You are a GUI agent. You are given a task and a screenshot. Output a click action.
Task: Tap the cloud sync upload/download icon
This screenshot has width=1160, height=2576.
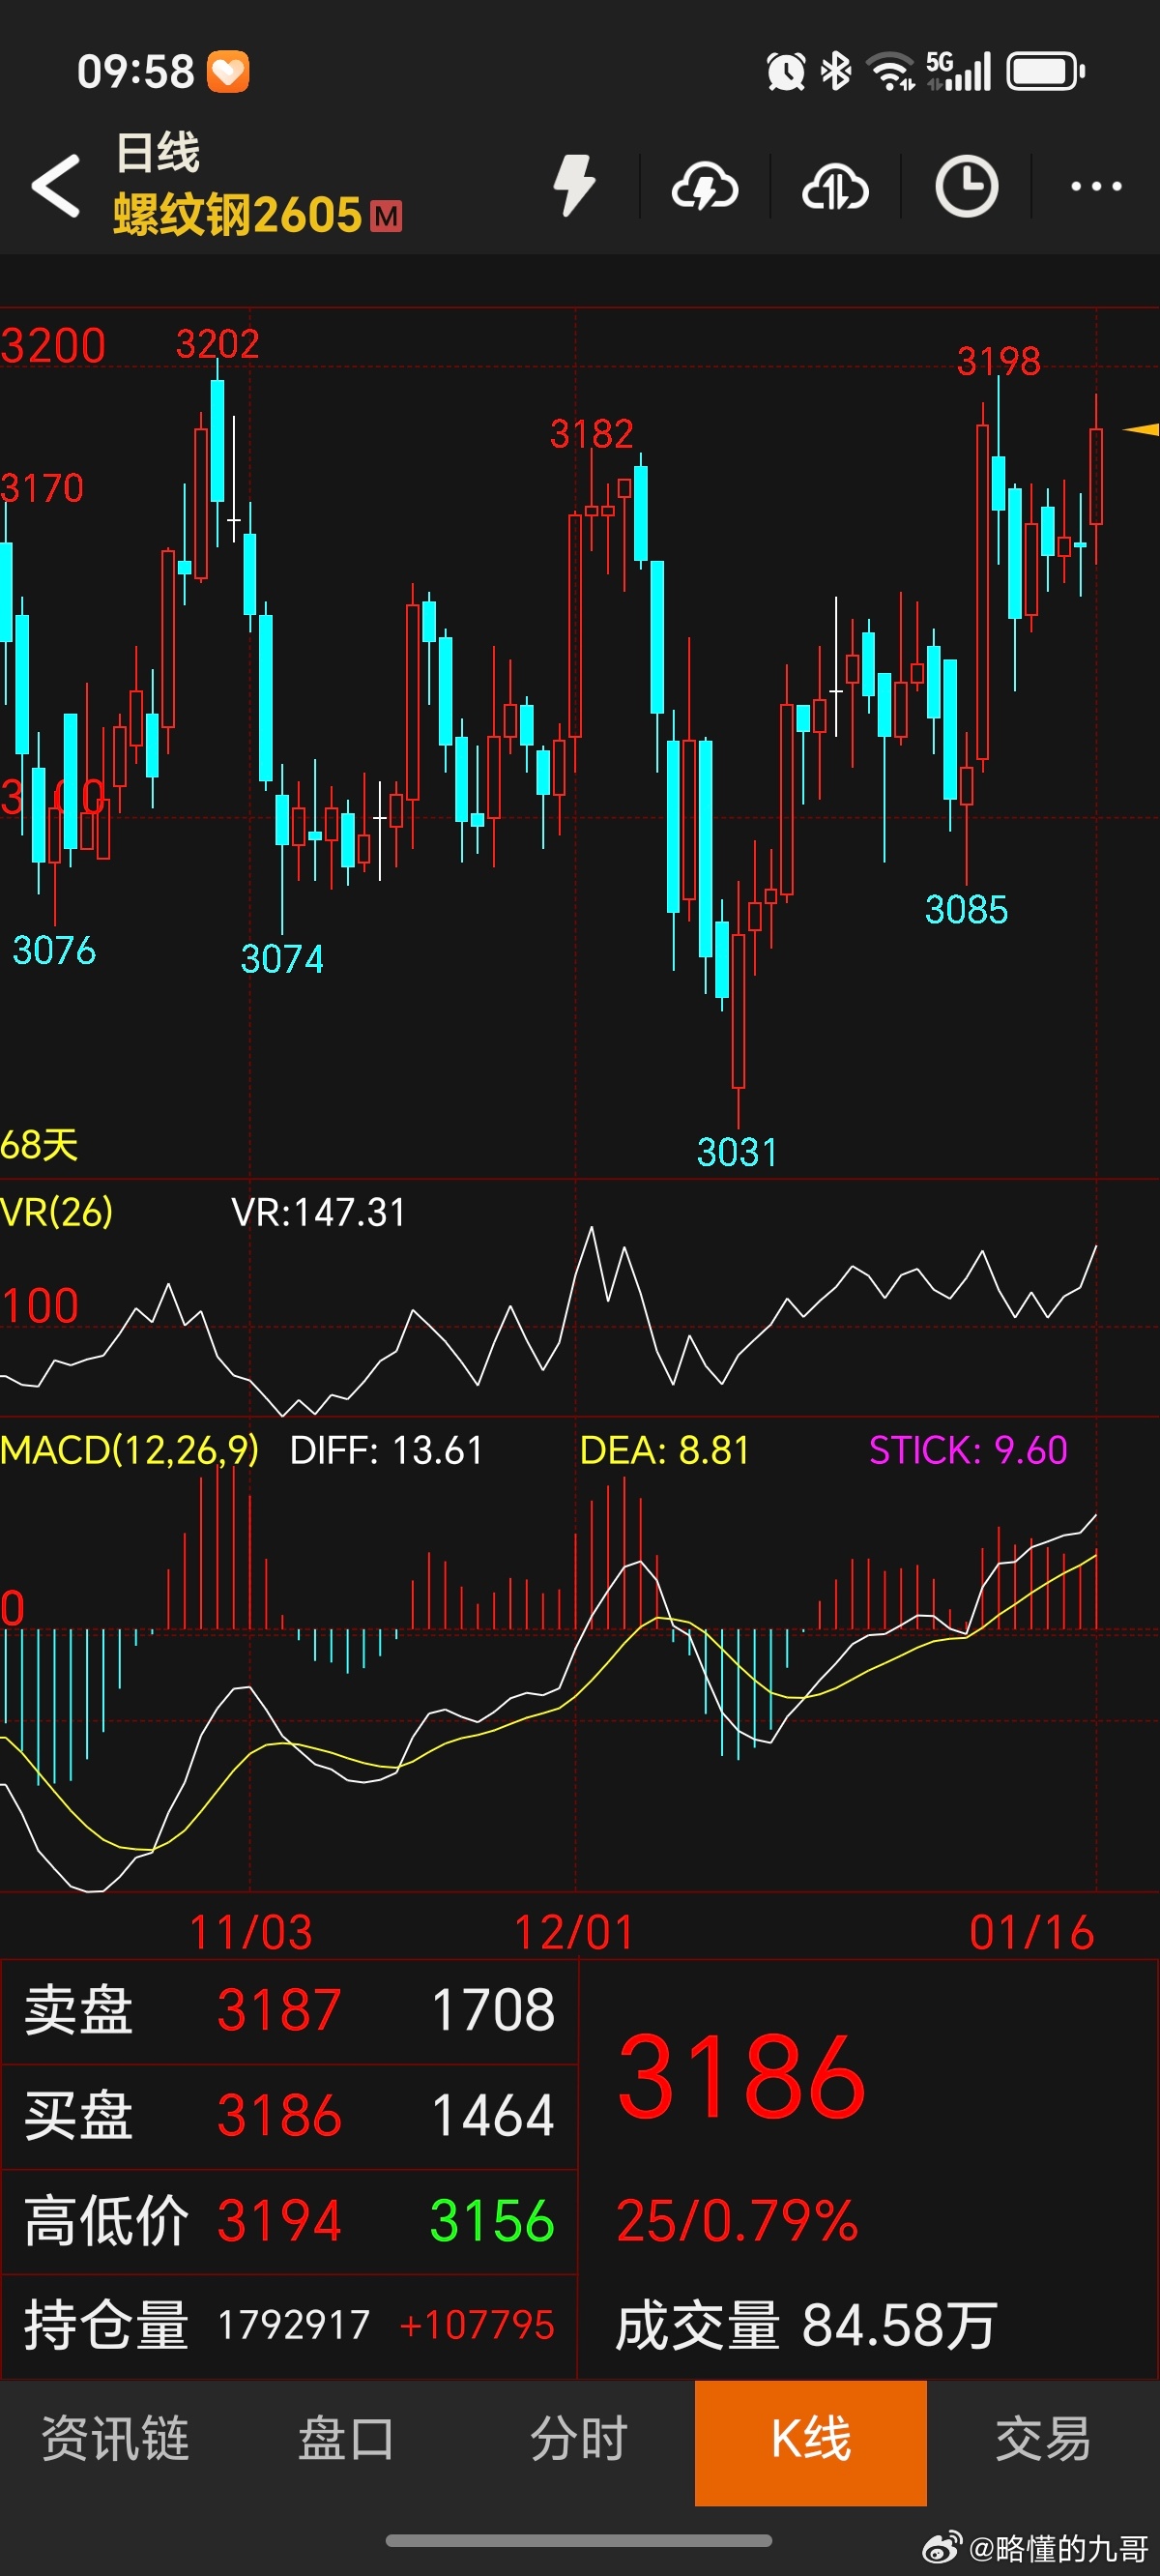[x=835, y=186]
